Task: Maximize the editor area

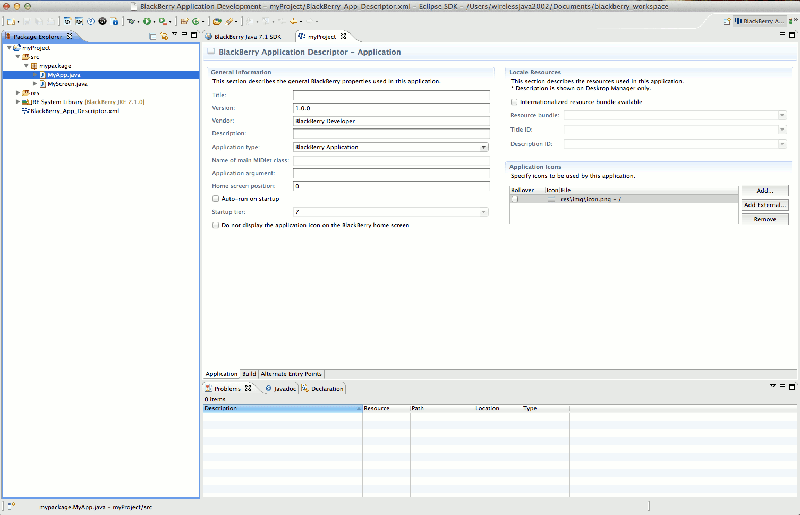Action: 792,35
